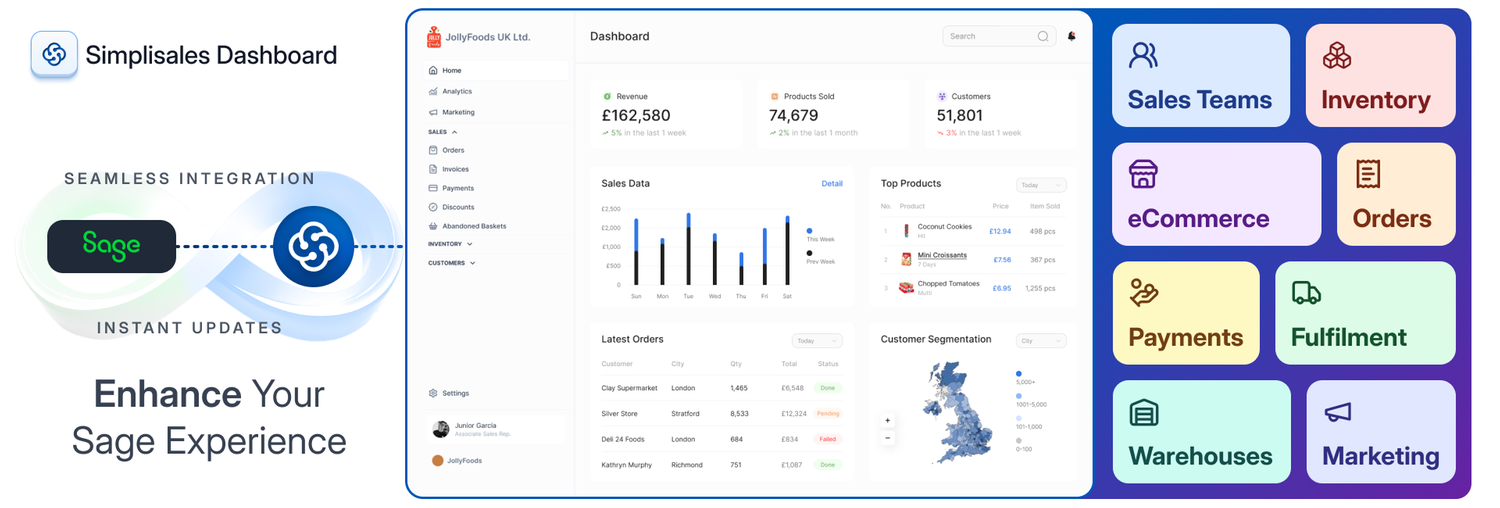The height and width of the screenshot is (508, 1500).
Task: Zoom out on the map with minus
Action: [888, 438]
